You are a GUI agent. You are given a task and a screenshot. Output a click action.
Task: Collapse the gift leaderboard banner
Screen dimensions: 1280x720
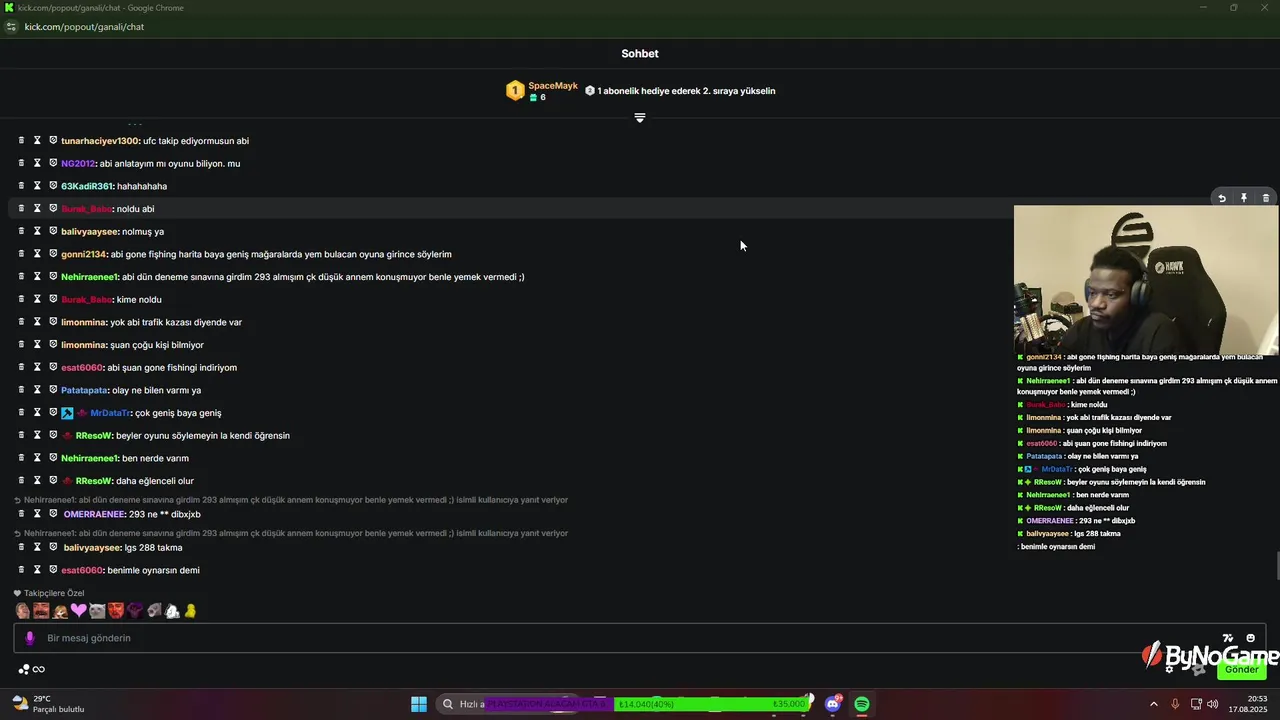tap(640, 117)
